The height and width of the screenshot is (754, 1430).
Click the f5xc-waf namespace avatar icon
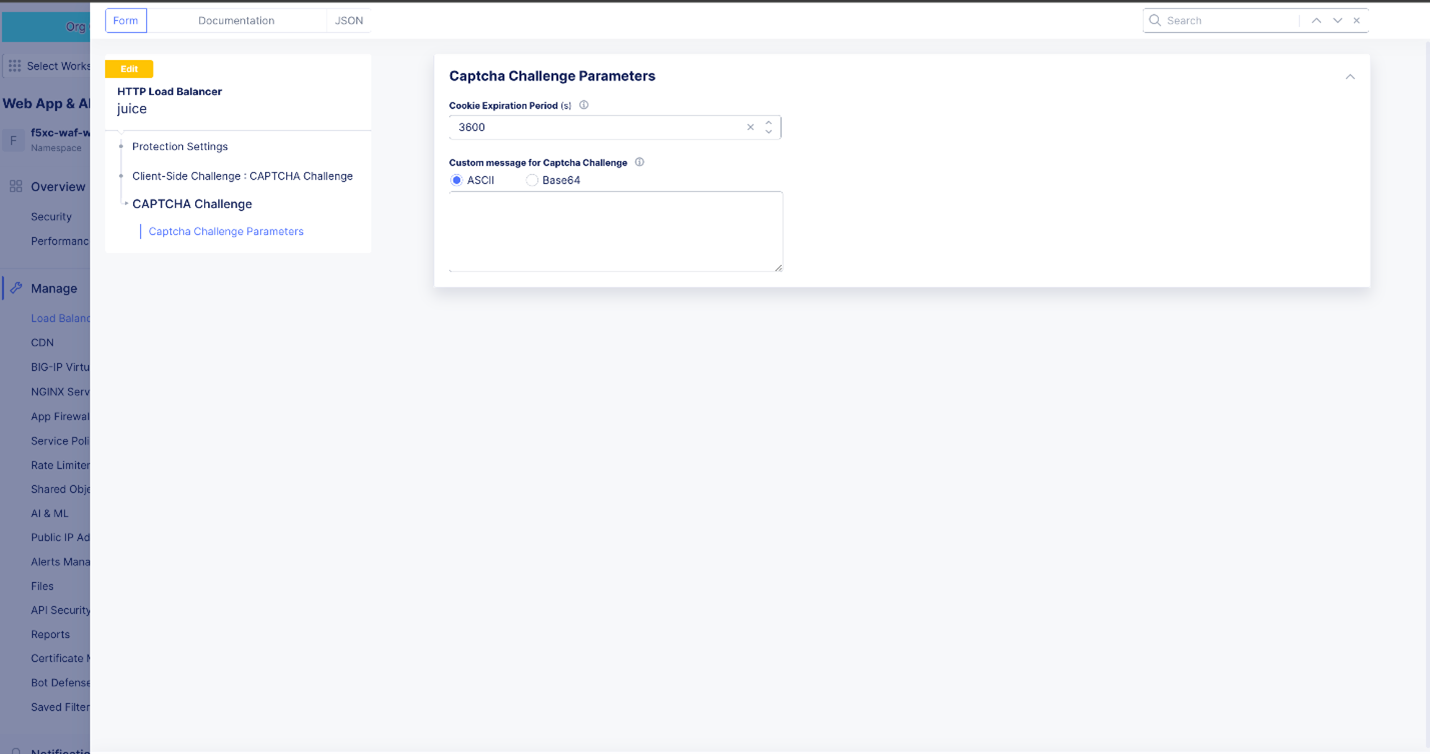pos(14,139)
